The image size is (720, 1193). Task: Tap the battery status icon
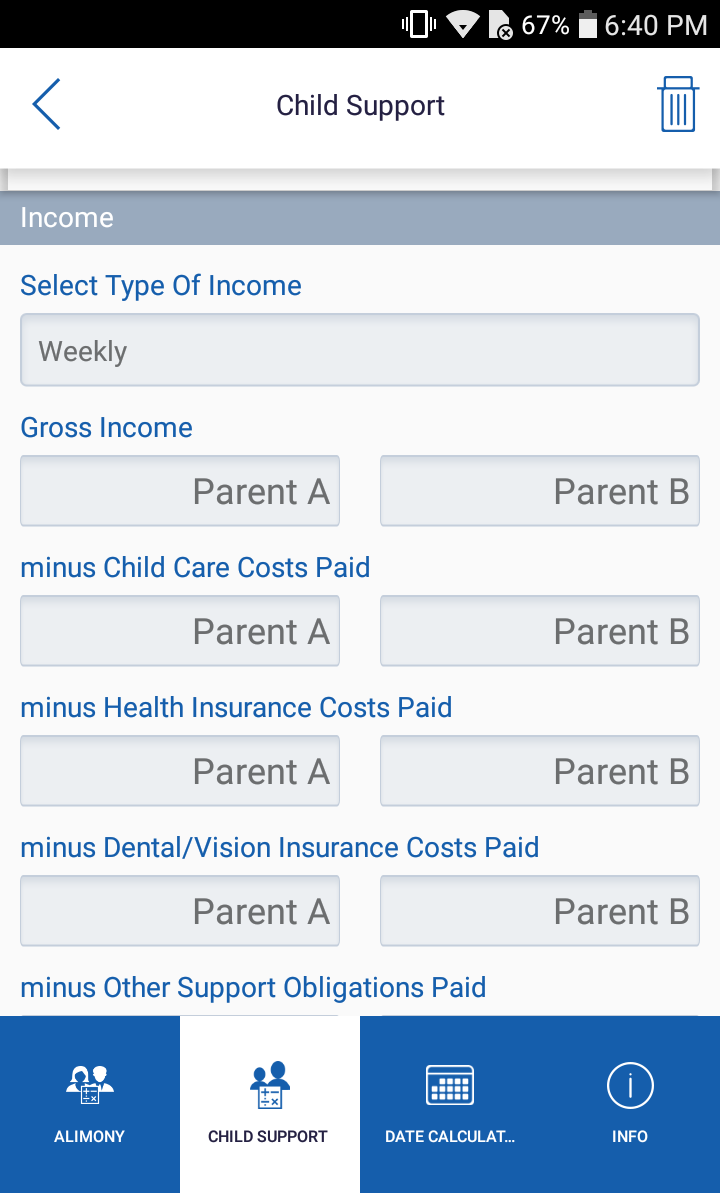[587, 24]
